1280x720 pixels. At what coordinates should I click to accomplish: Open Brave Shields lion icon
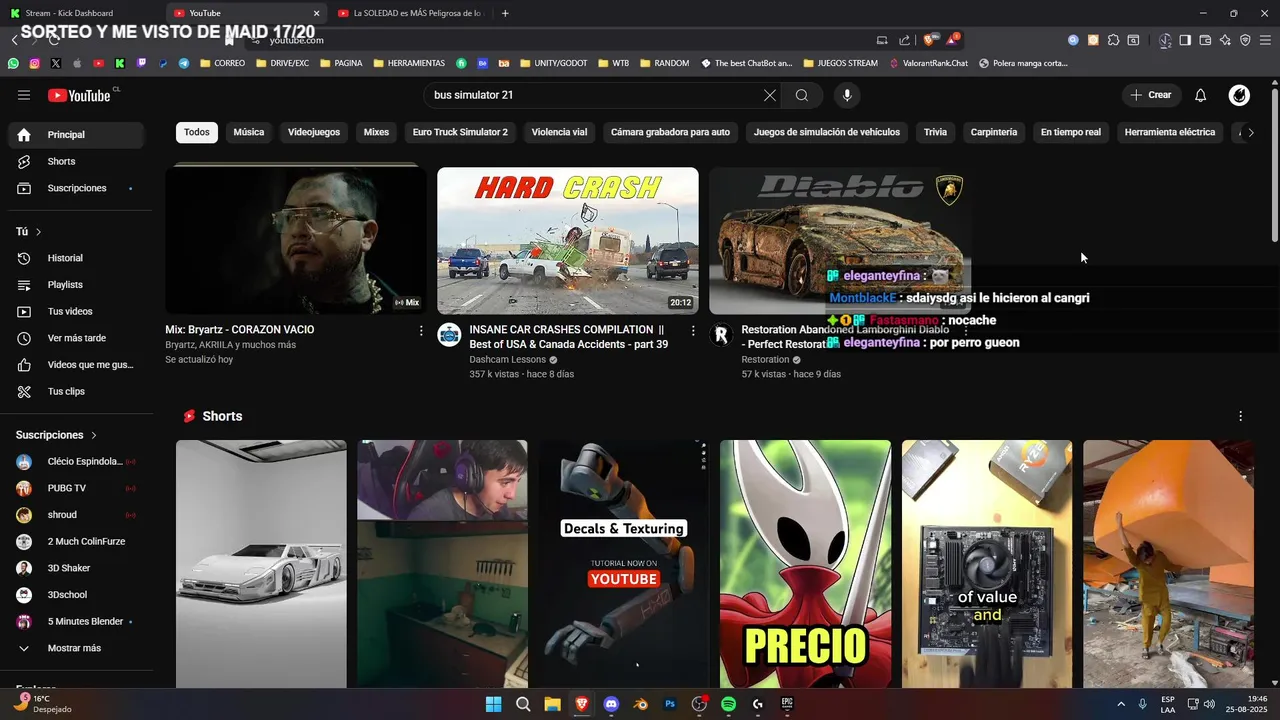pyautogui.click(x=930, y=40)
